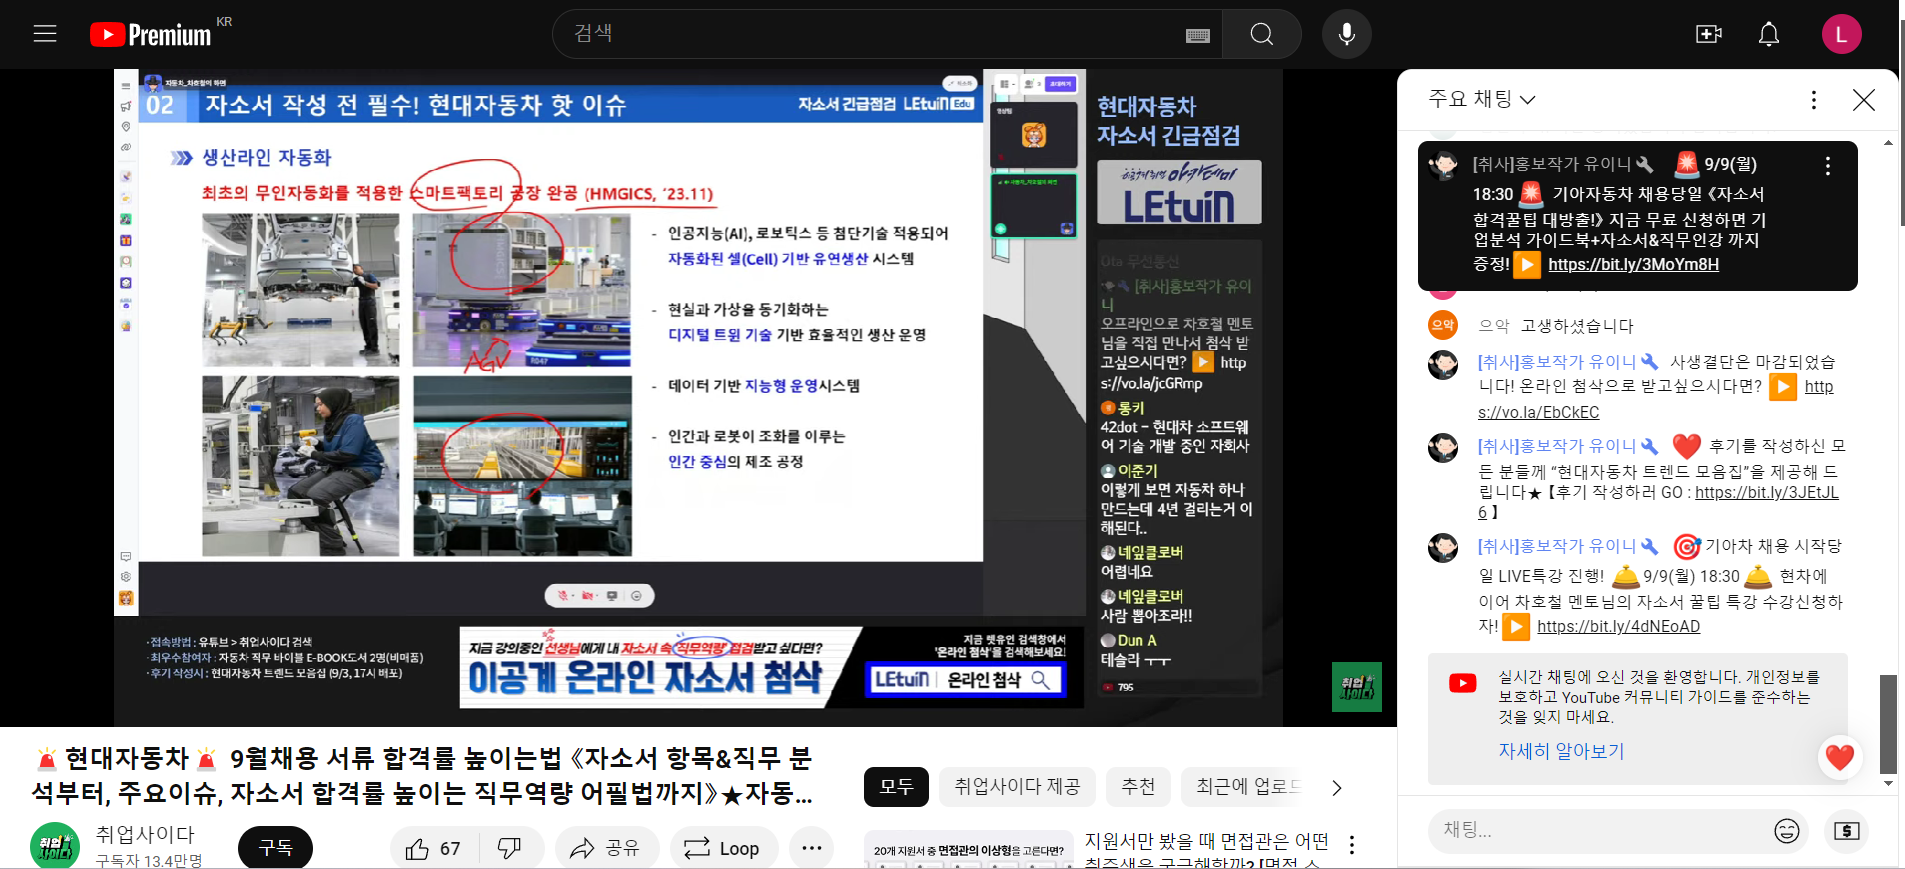Select the 추천 filter chip
The image size is (1905, 869).
click(1138, 787)
